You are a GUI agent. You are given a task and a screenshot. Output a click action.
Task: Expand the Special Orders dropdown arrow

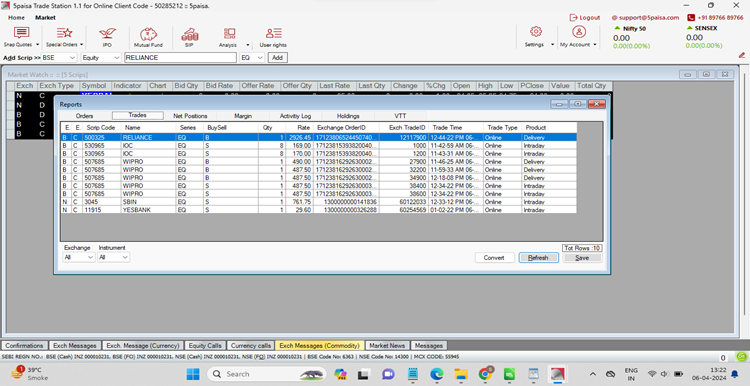point(81,44)
